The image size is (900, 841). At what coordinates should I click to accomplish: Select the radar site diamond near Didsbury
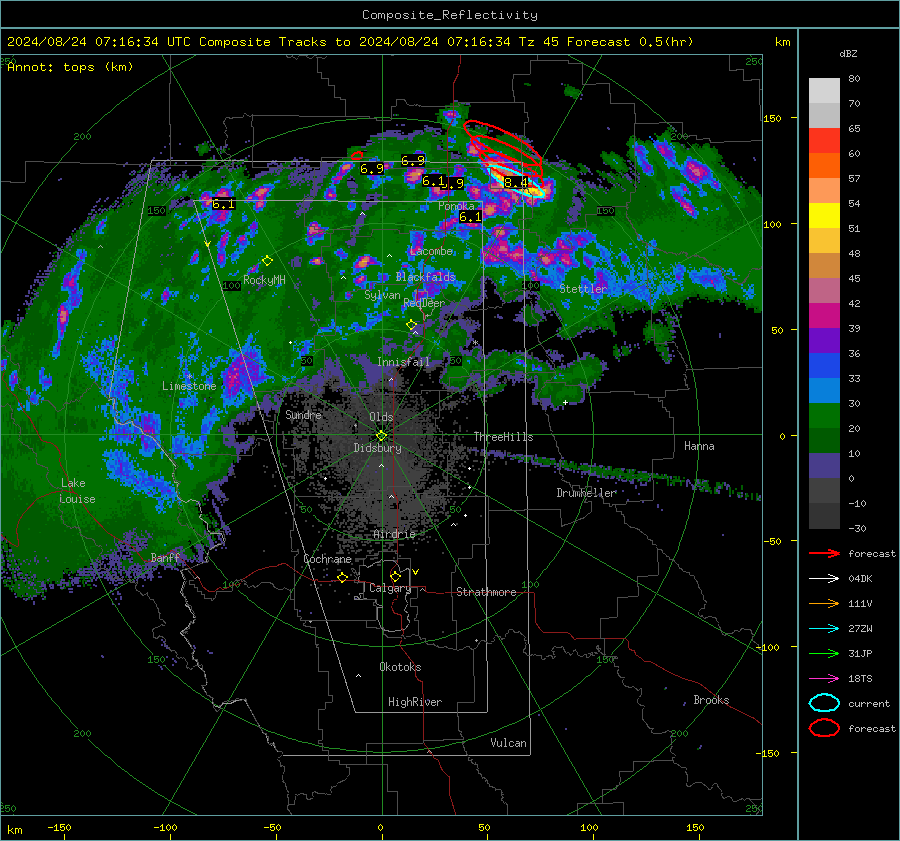tap(381, 436)
